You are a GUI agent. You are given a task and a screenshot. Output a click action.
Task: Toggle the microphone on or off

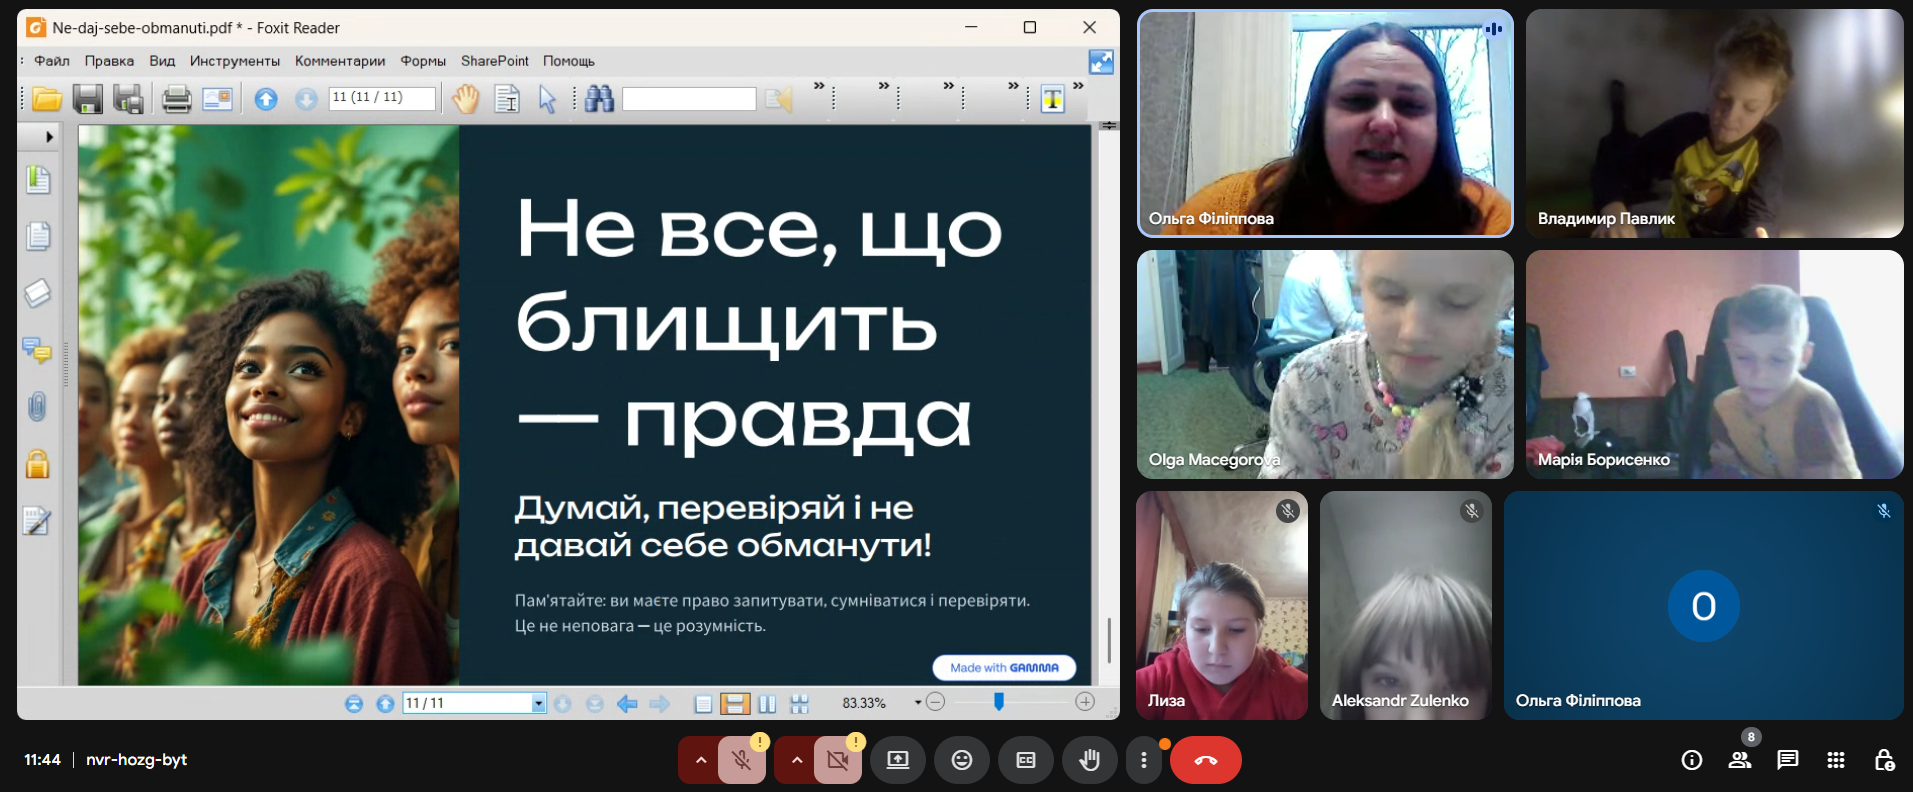pyautogui.click(x=741, y=760)
